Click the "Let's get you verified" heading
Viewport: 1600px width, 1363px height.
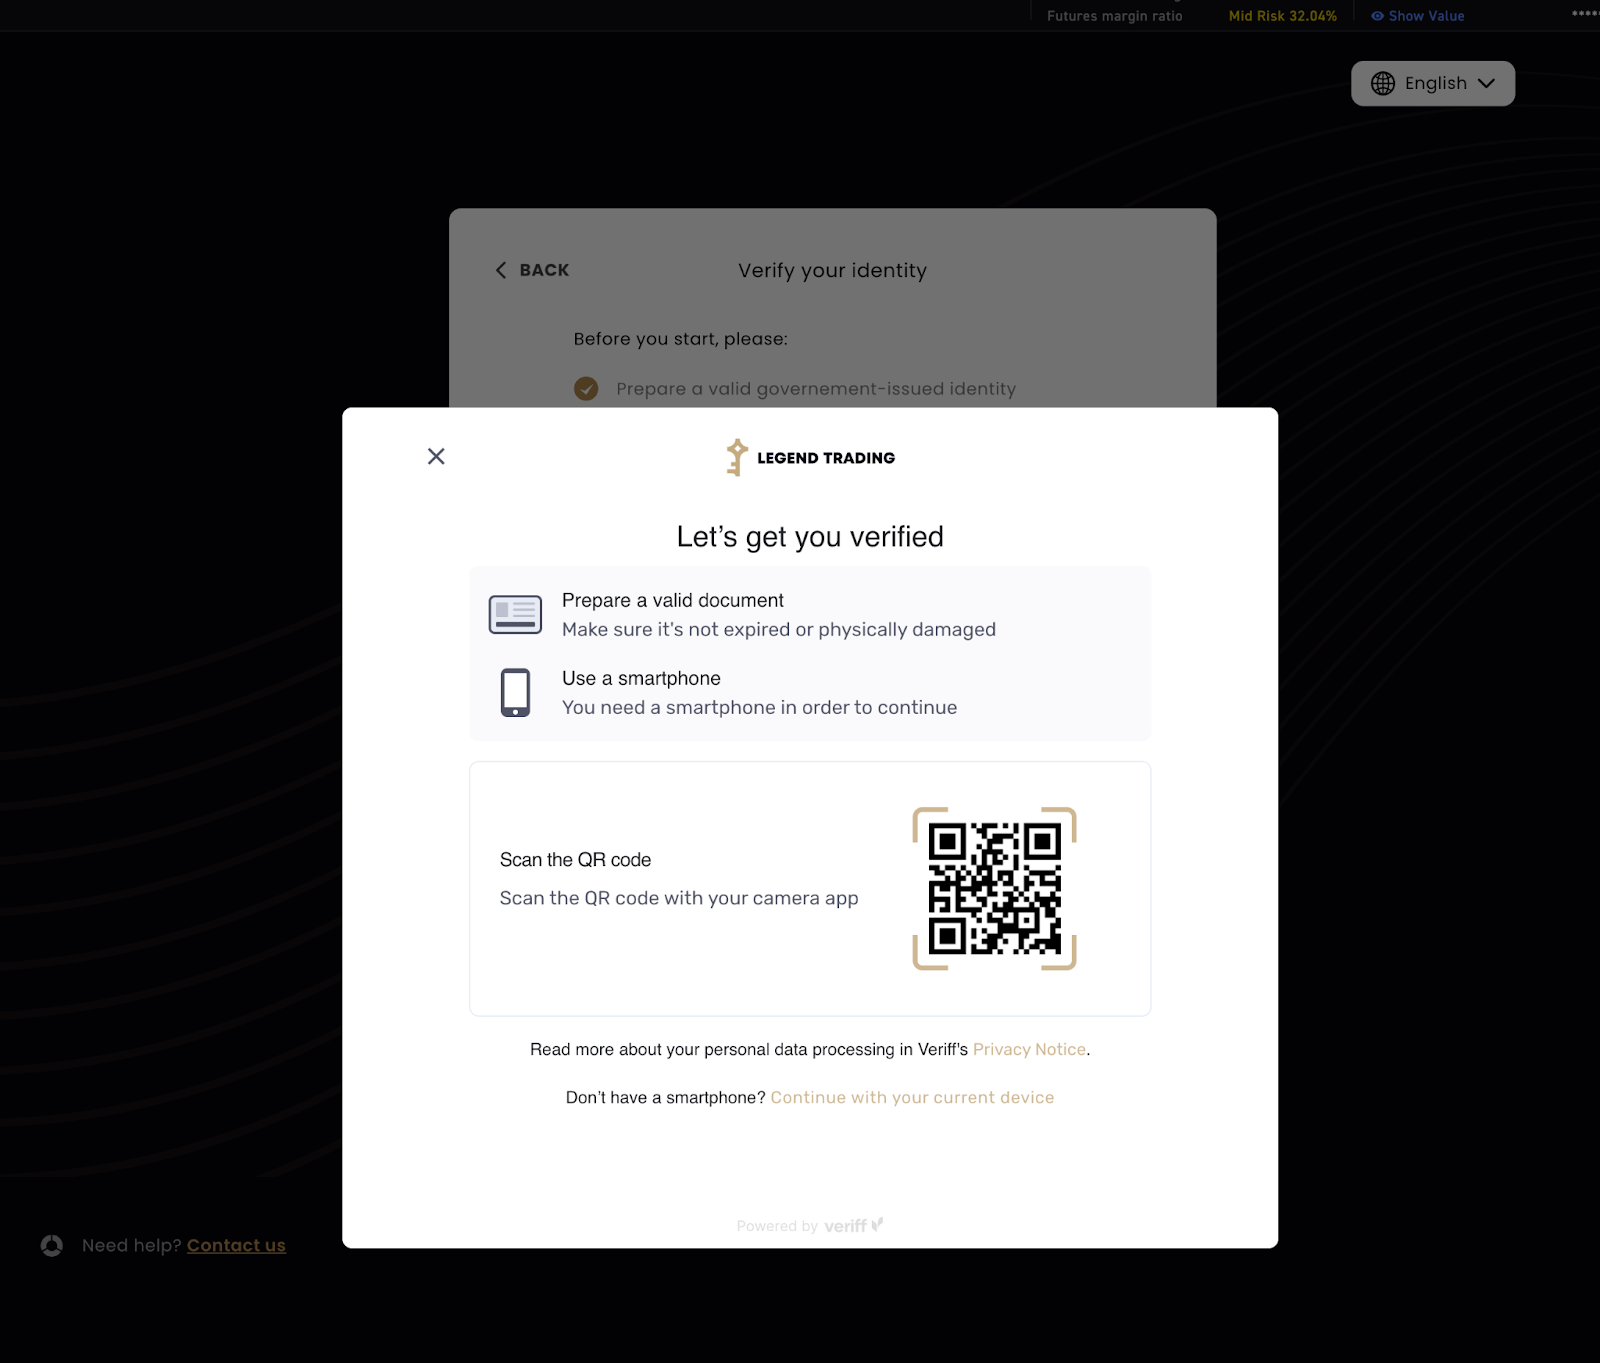[810, 537]
